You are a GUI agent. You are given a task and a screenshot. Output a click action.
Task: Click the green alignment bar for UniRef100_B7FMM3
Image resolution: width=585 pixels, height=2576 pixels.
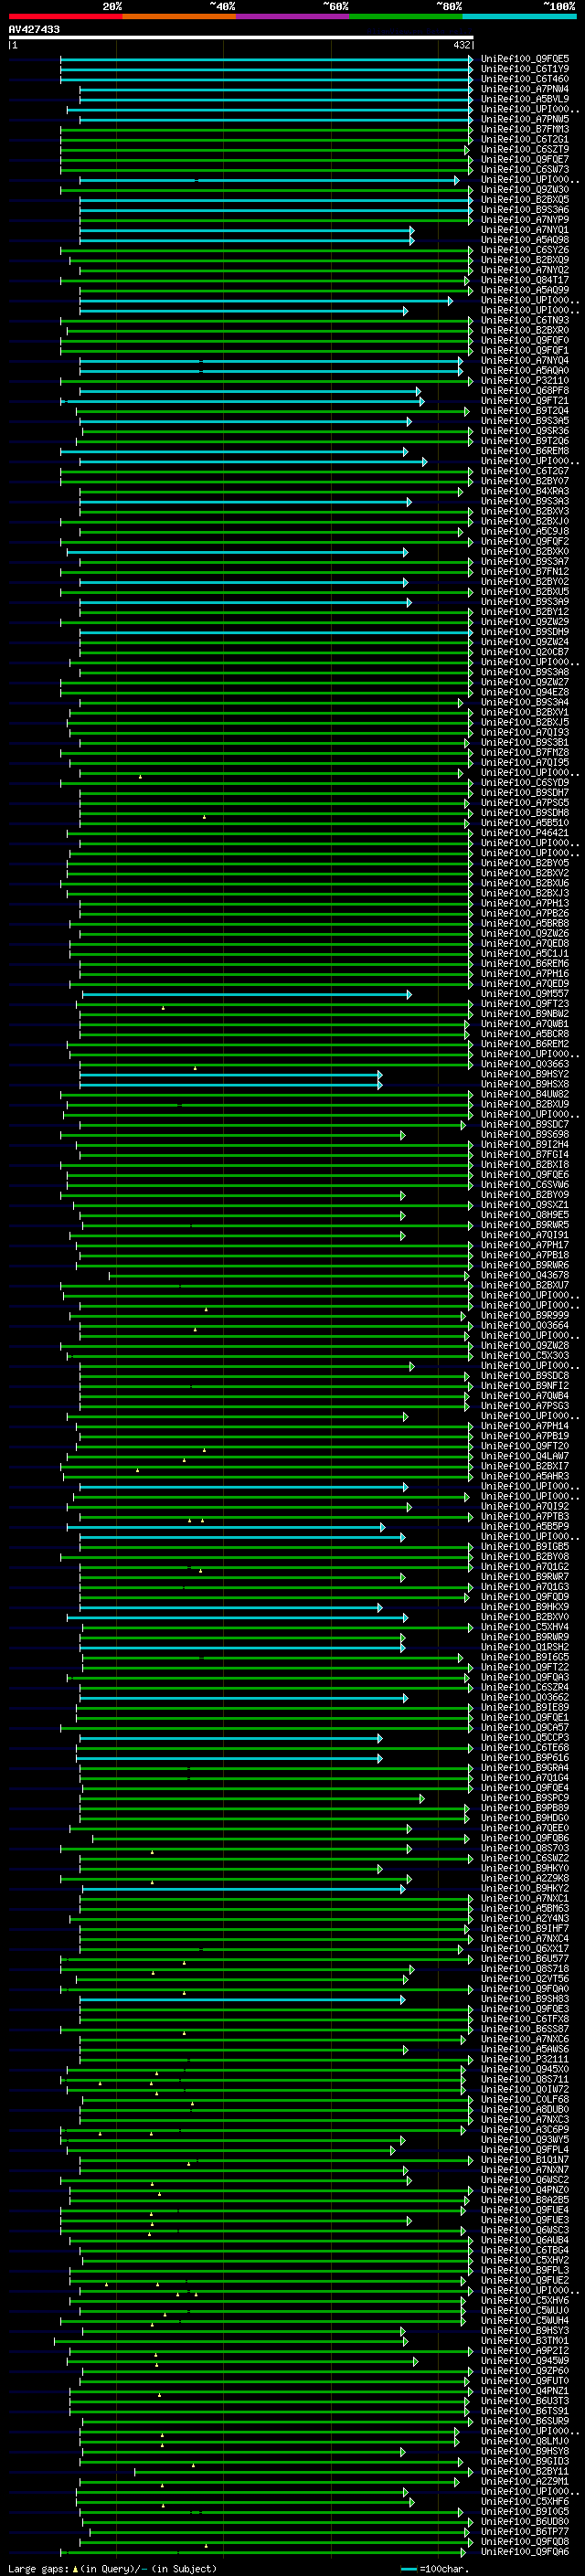click(x=267, y=129)
